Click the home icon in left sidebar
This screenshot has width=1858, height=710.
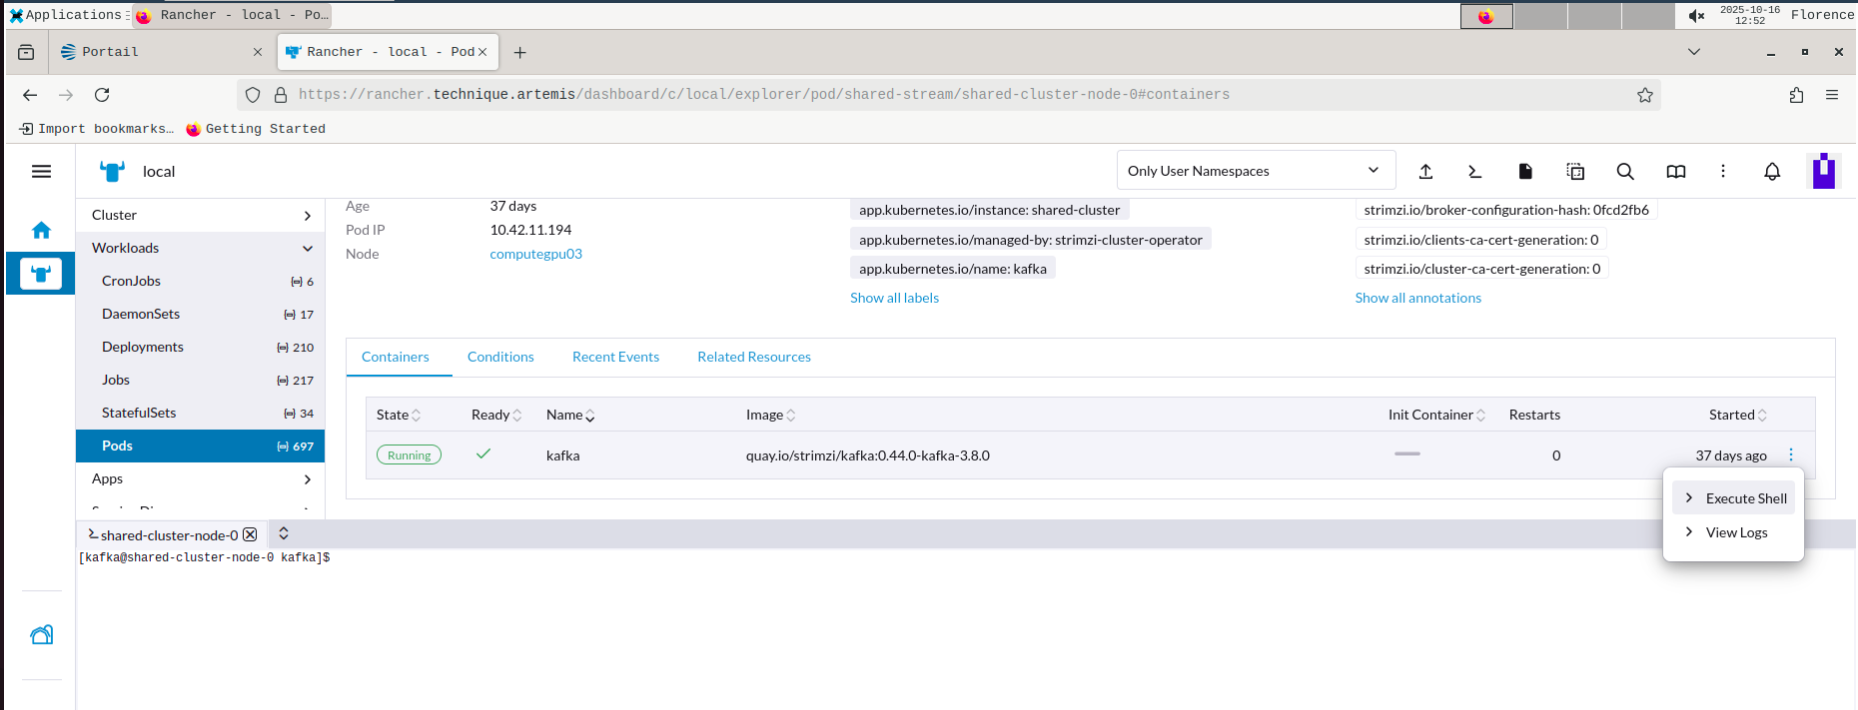point(41,230)
